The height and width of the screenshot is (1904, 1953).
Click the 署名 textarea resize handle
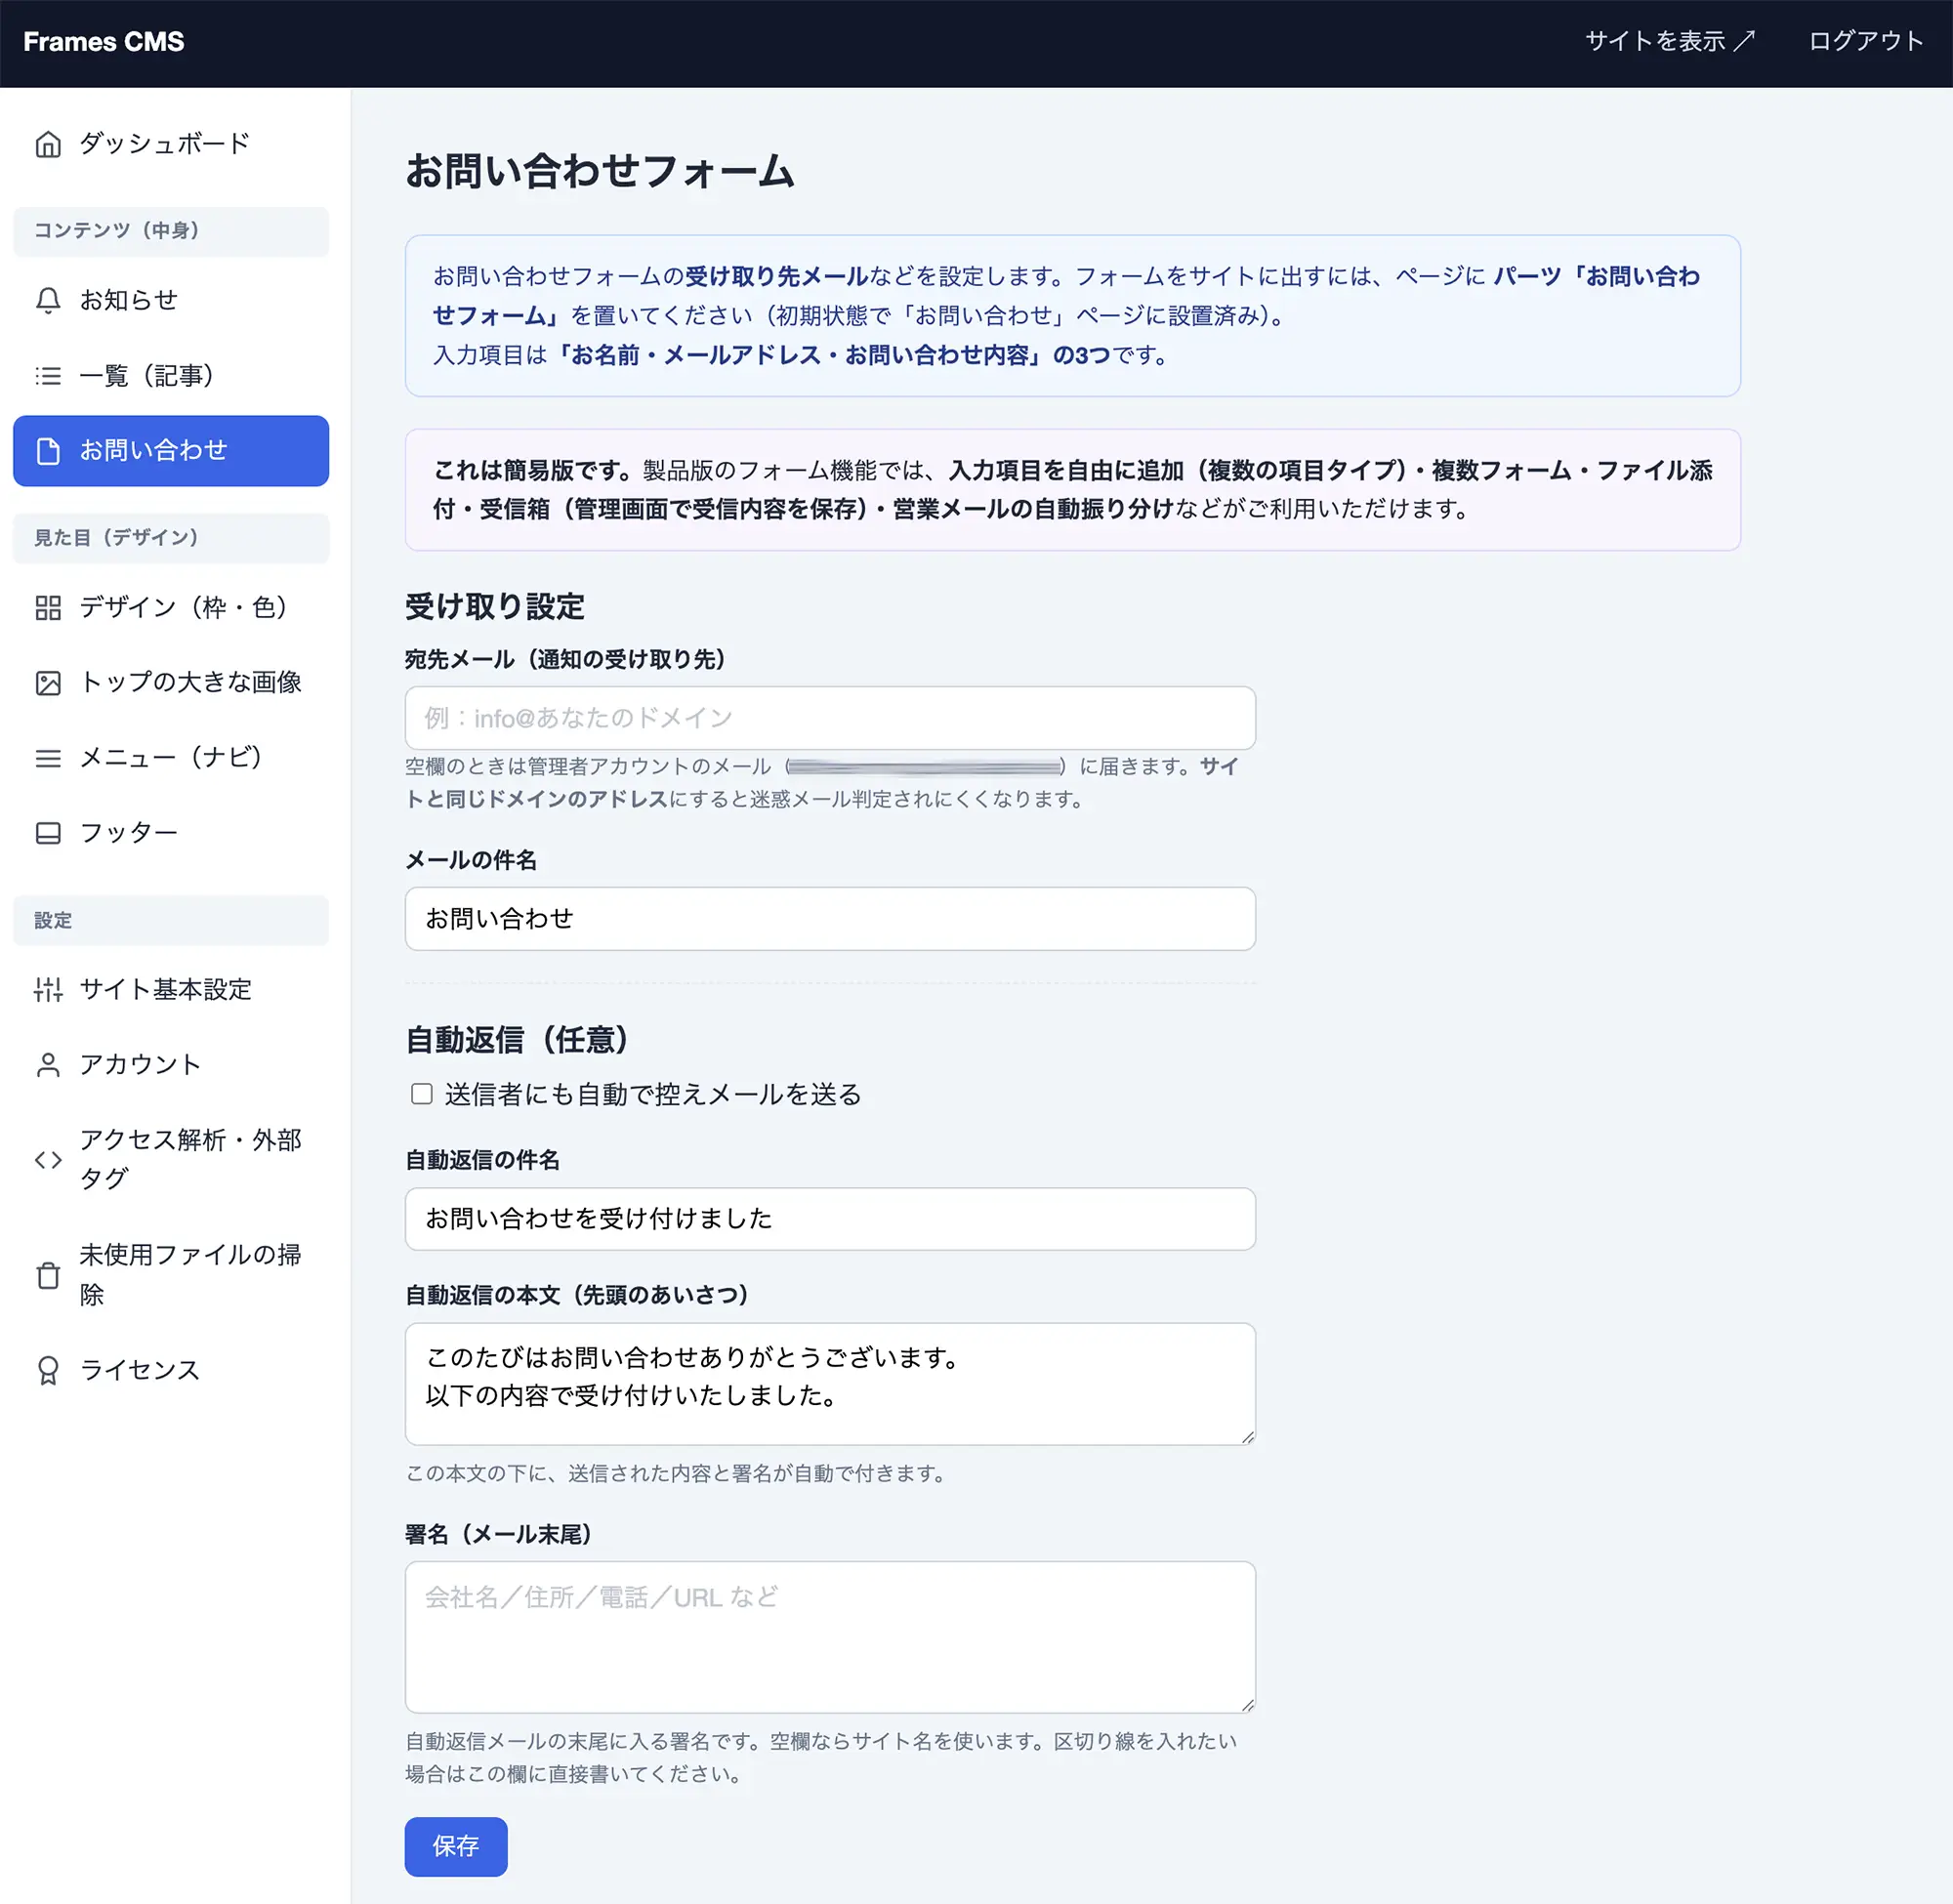[1247, 1705]
